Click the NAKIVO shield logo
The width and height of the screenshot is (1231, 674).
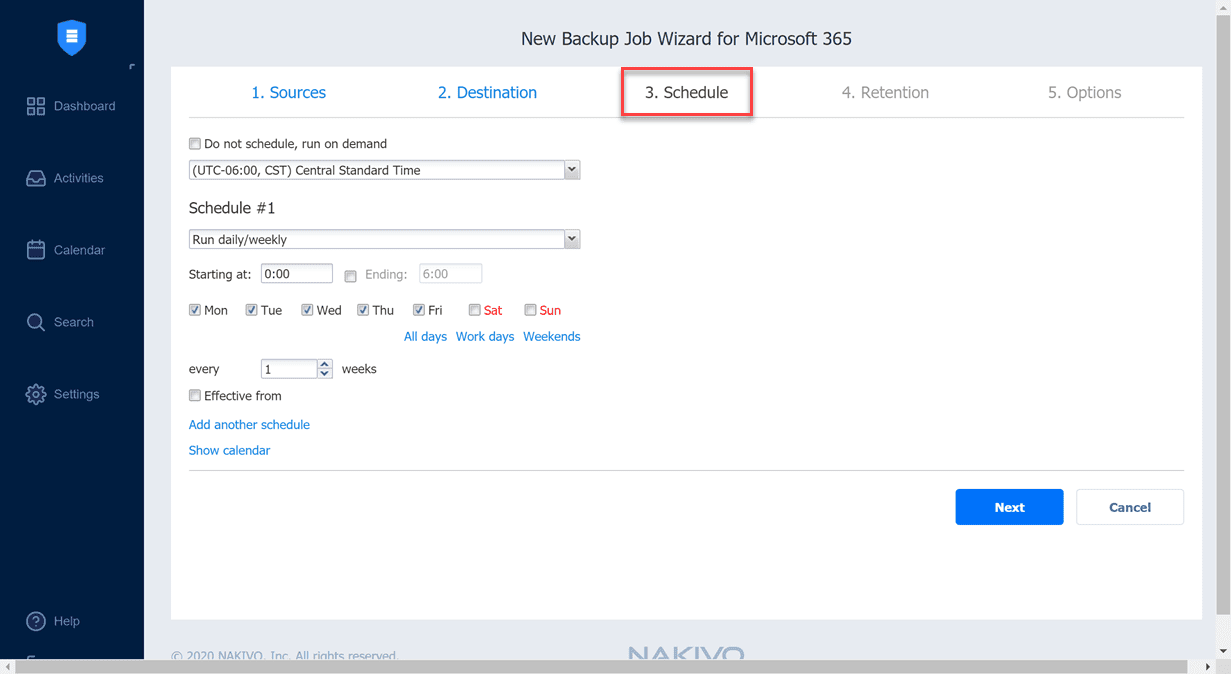pyautogui.click(x=71, y=37)
